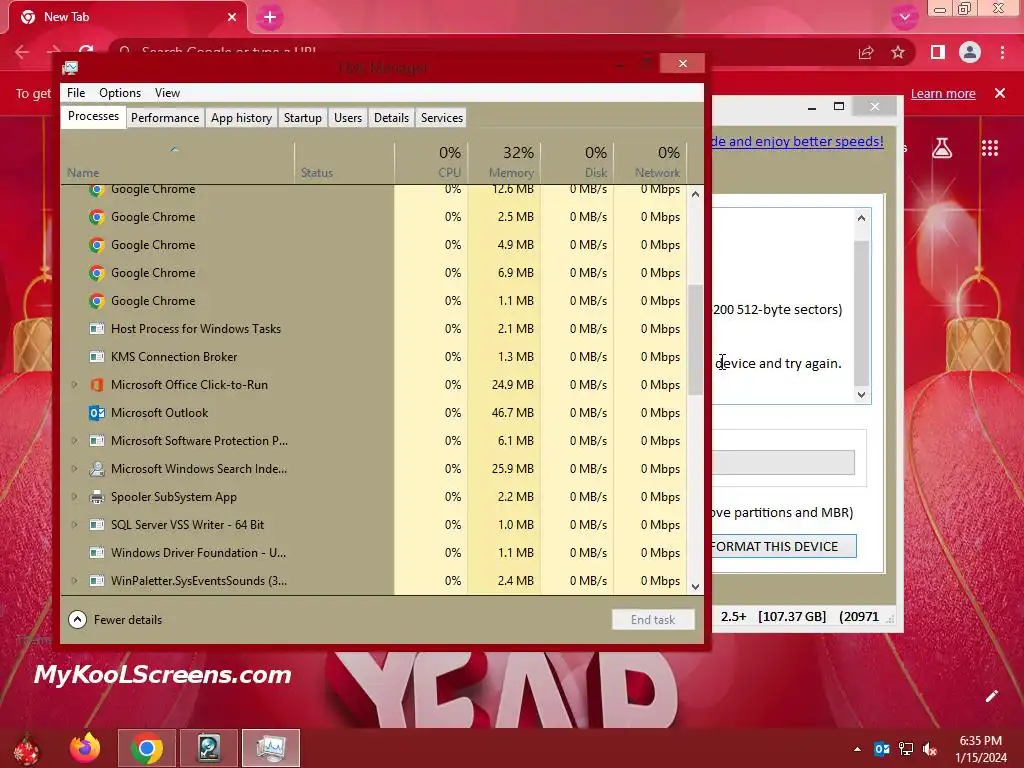This screenshot has width=1024, height=768.
Task: Click the Spooler SubSystem App printer icon
Action: [x=97, y=497]
